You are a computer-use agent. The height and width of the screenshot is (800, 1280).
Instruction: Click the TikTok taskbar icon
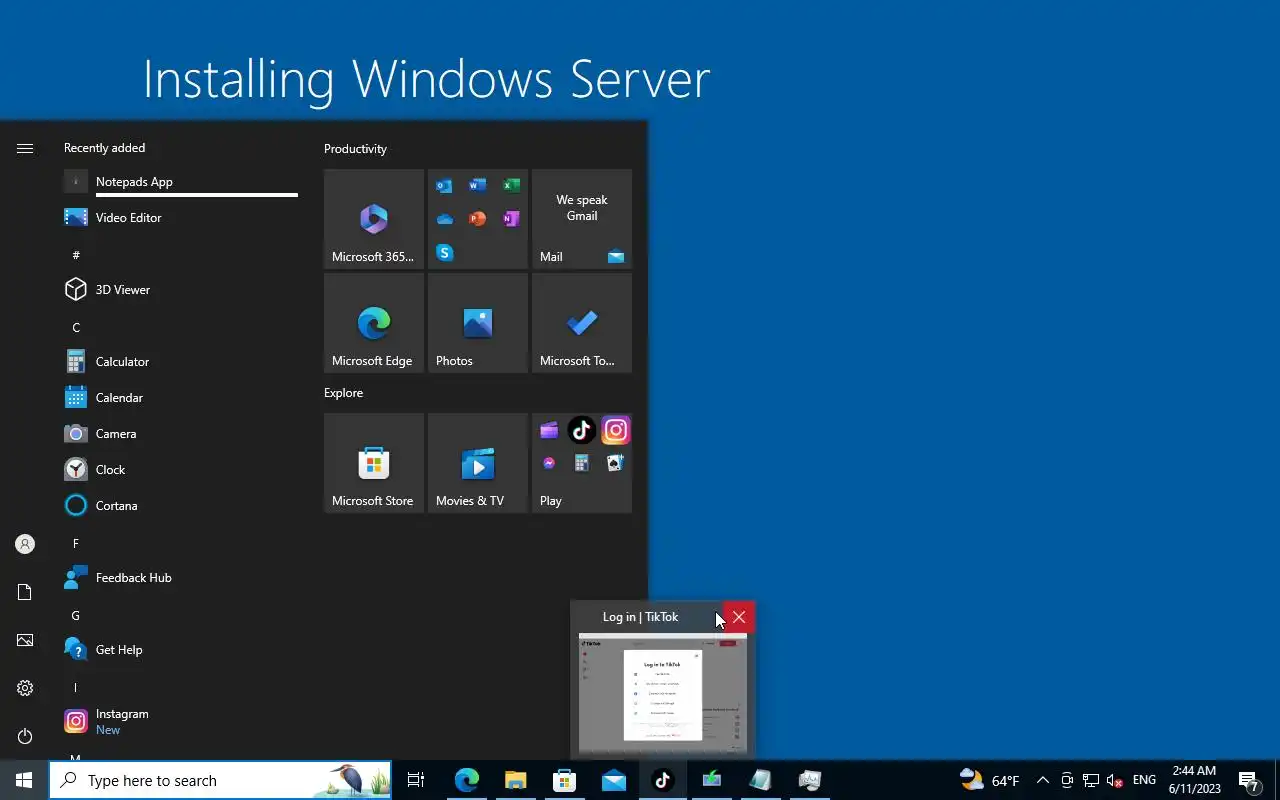[662, 780]
